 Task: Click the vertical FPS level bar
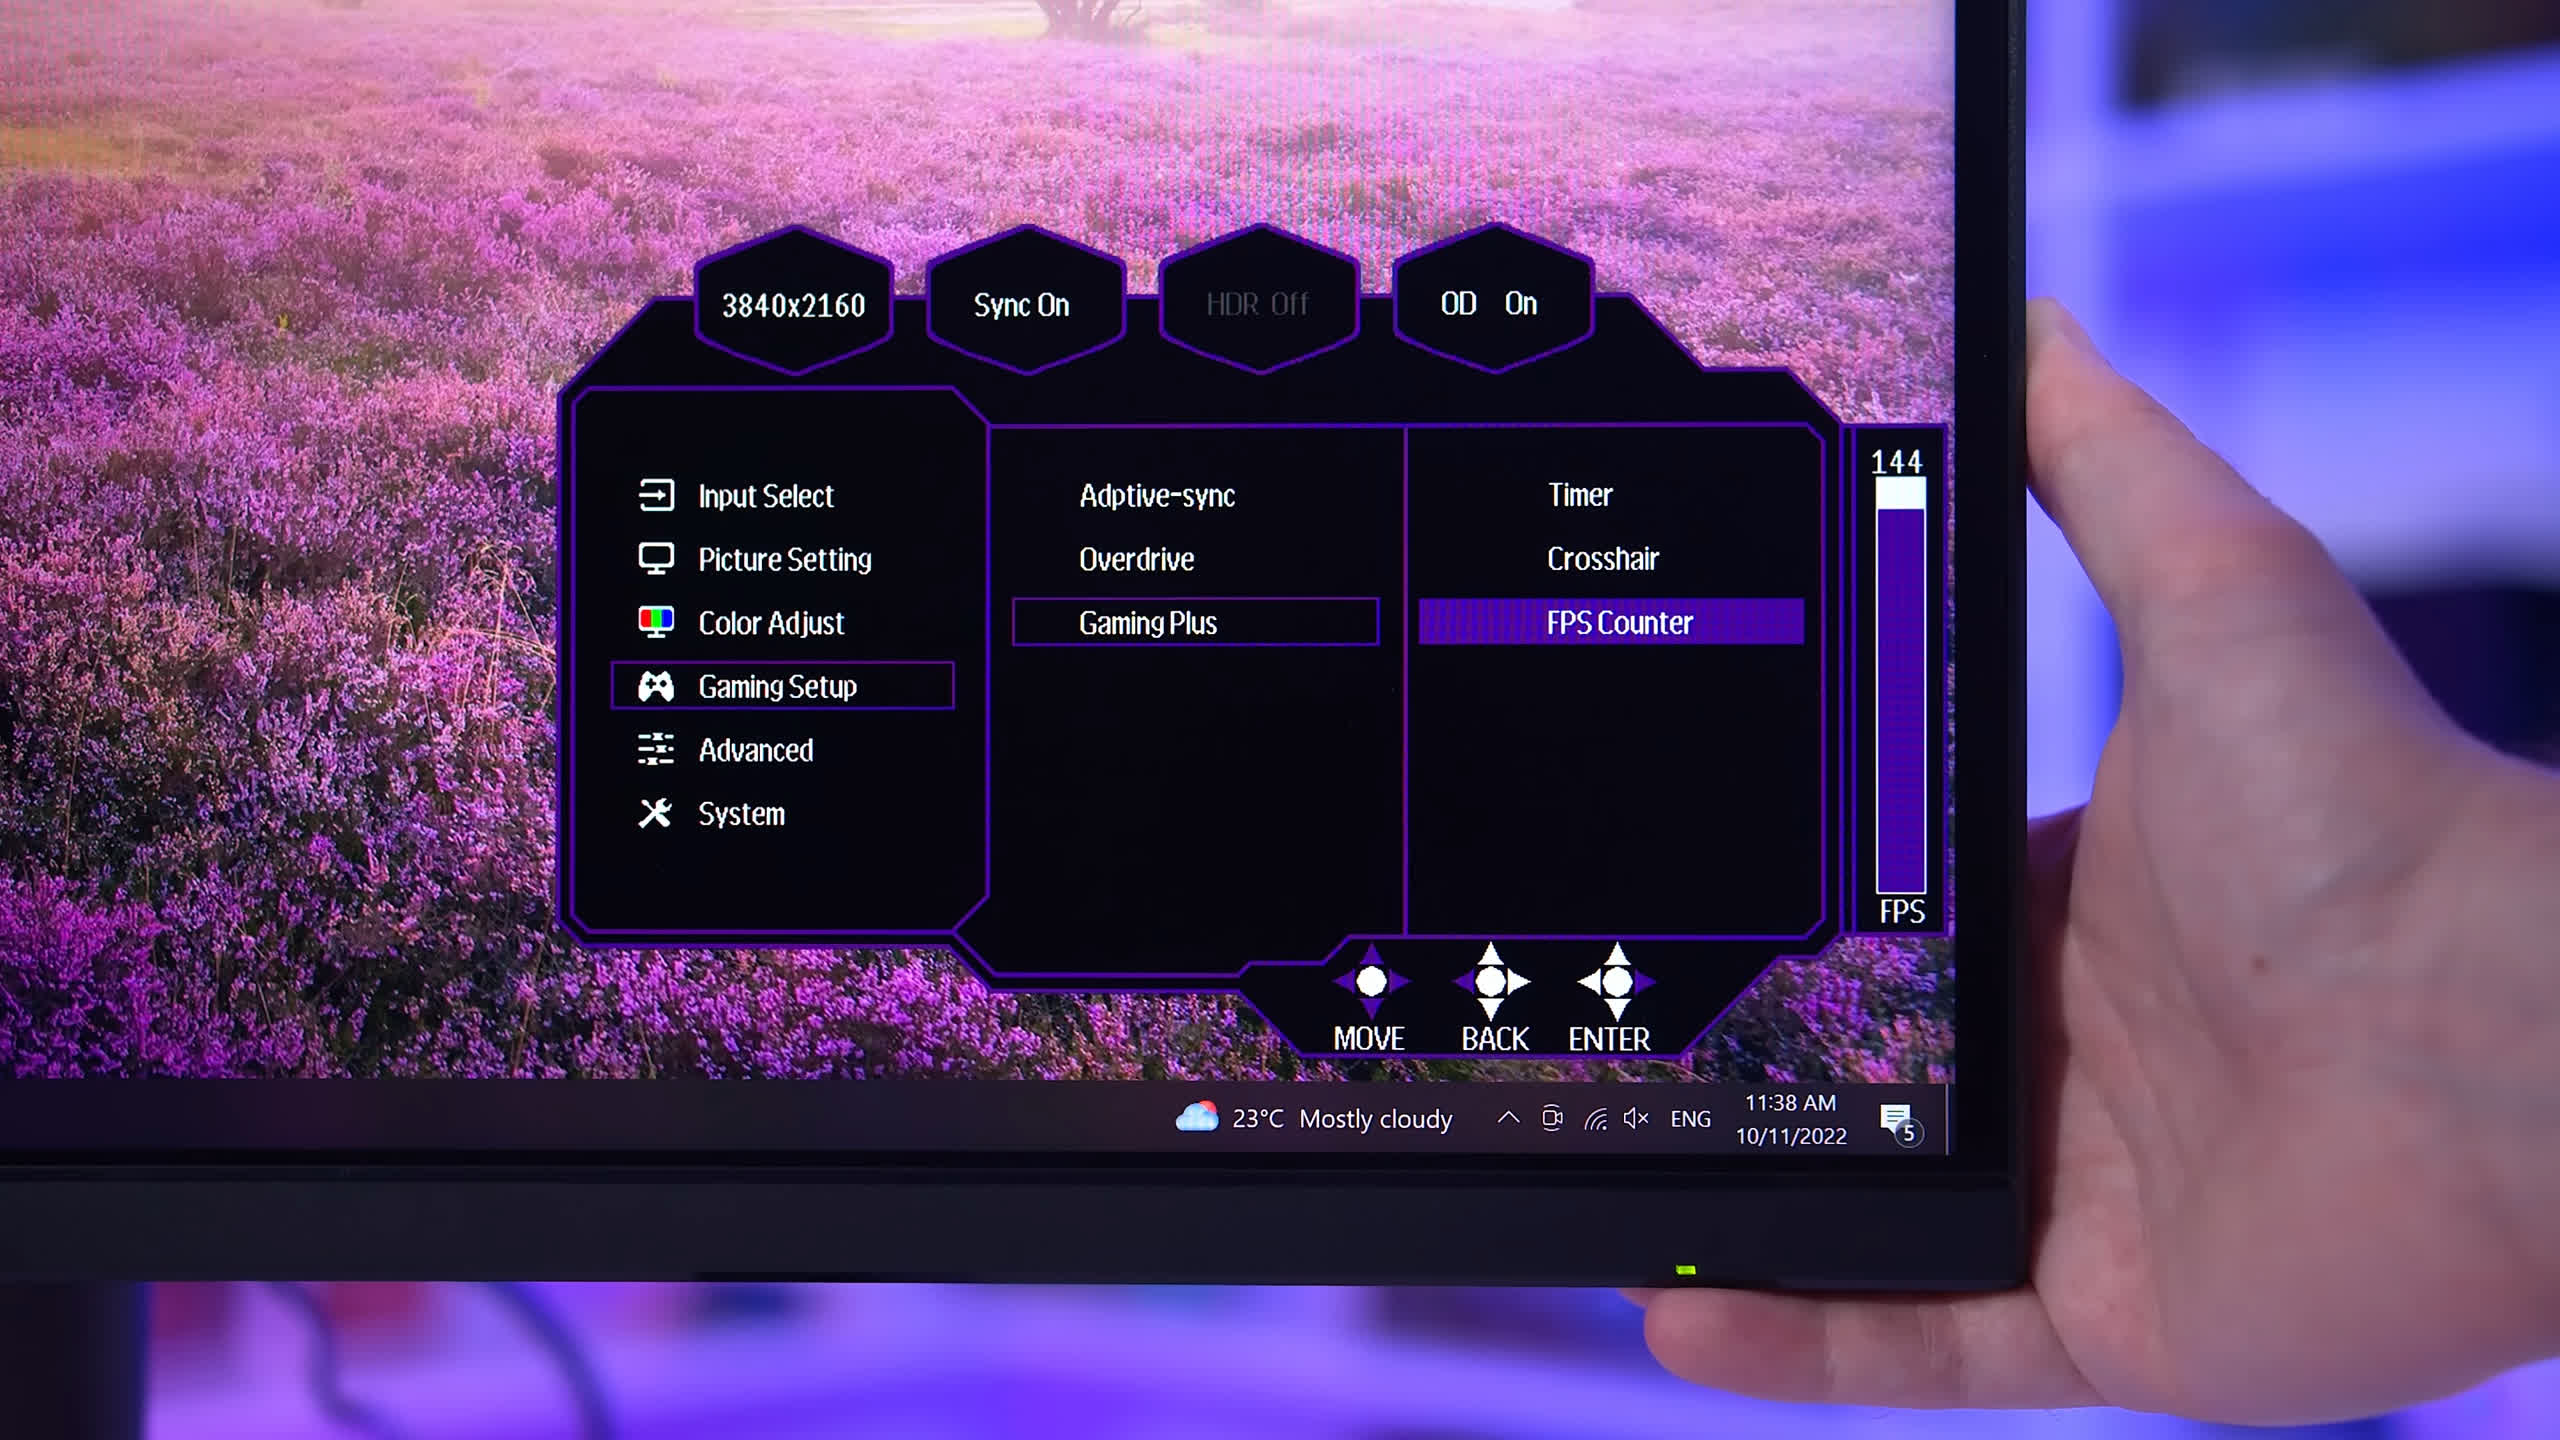pyautogui.click(x=1900, y=690)
